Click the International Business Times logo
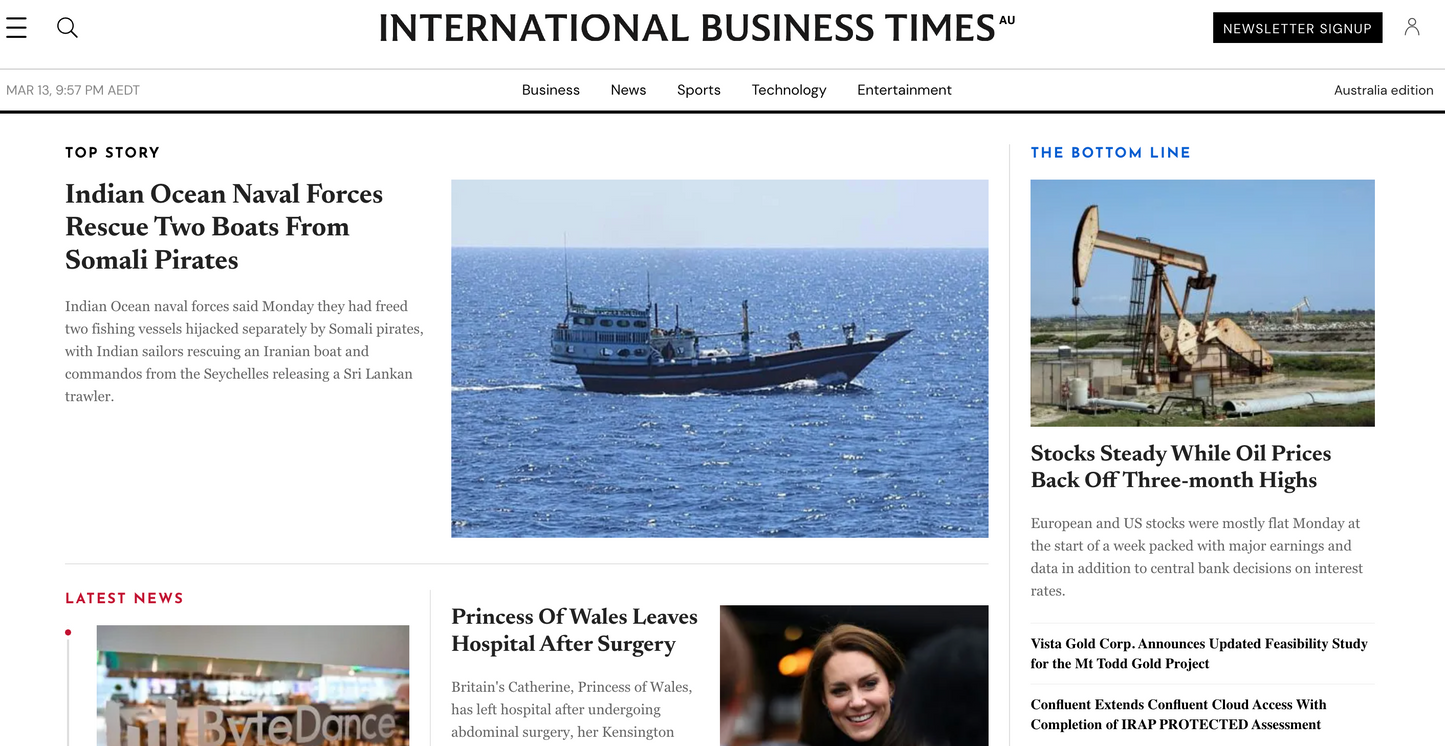 pos(696,28)
